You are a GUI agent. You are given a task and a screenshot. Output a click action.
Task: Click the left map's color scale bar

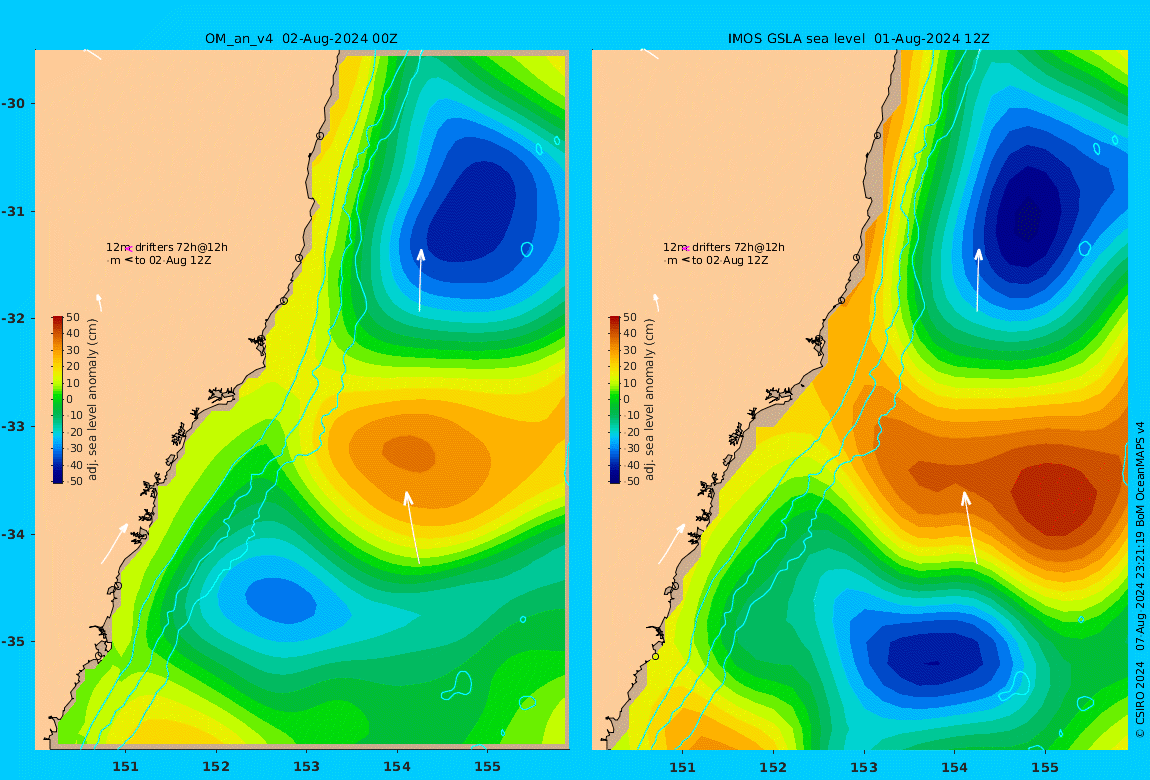click(x=58, y=400)
